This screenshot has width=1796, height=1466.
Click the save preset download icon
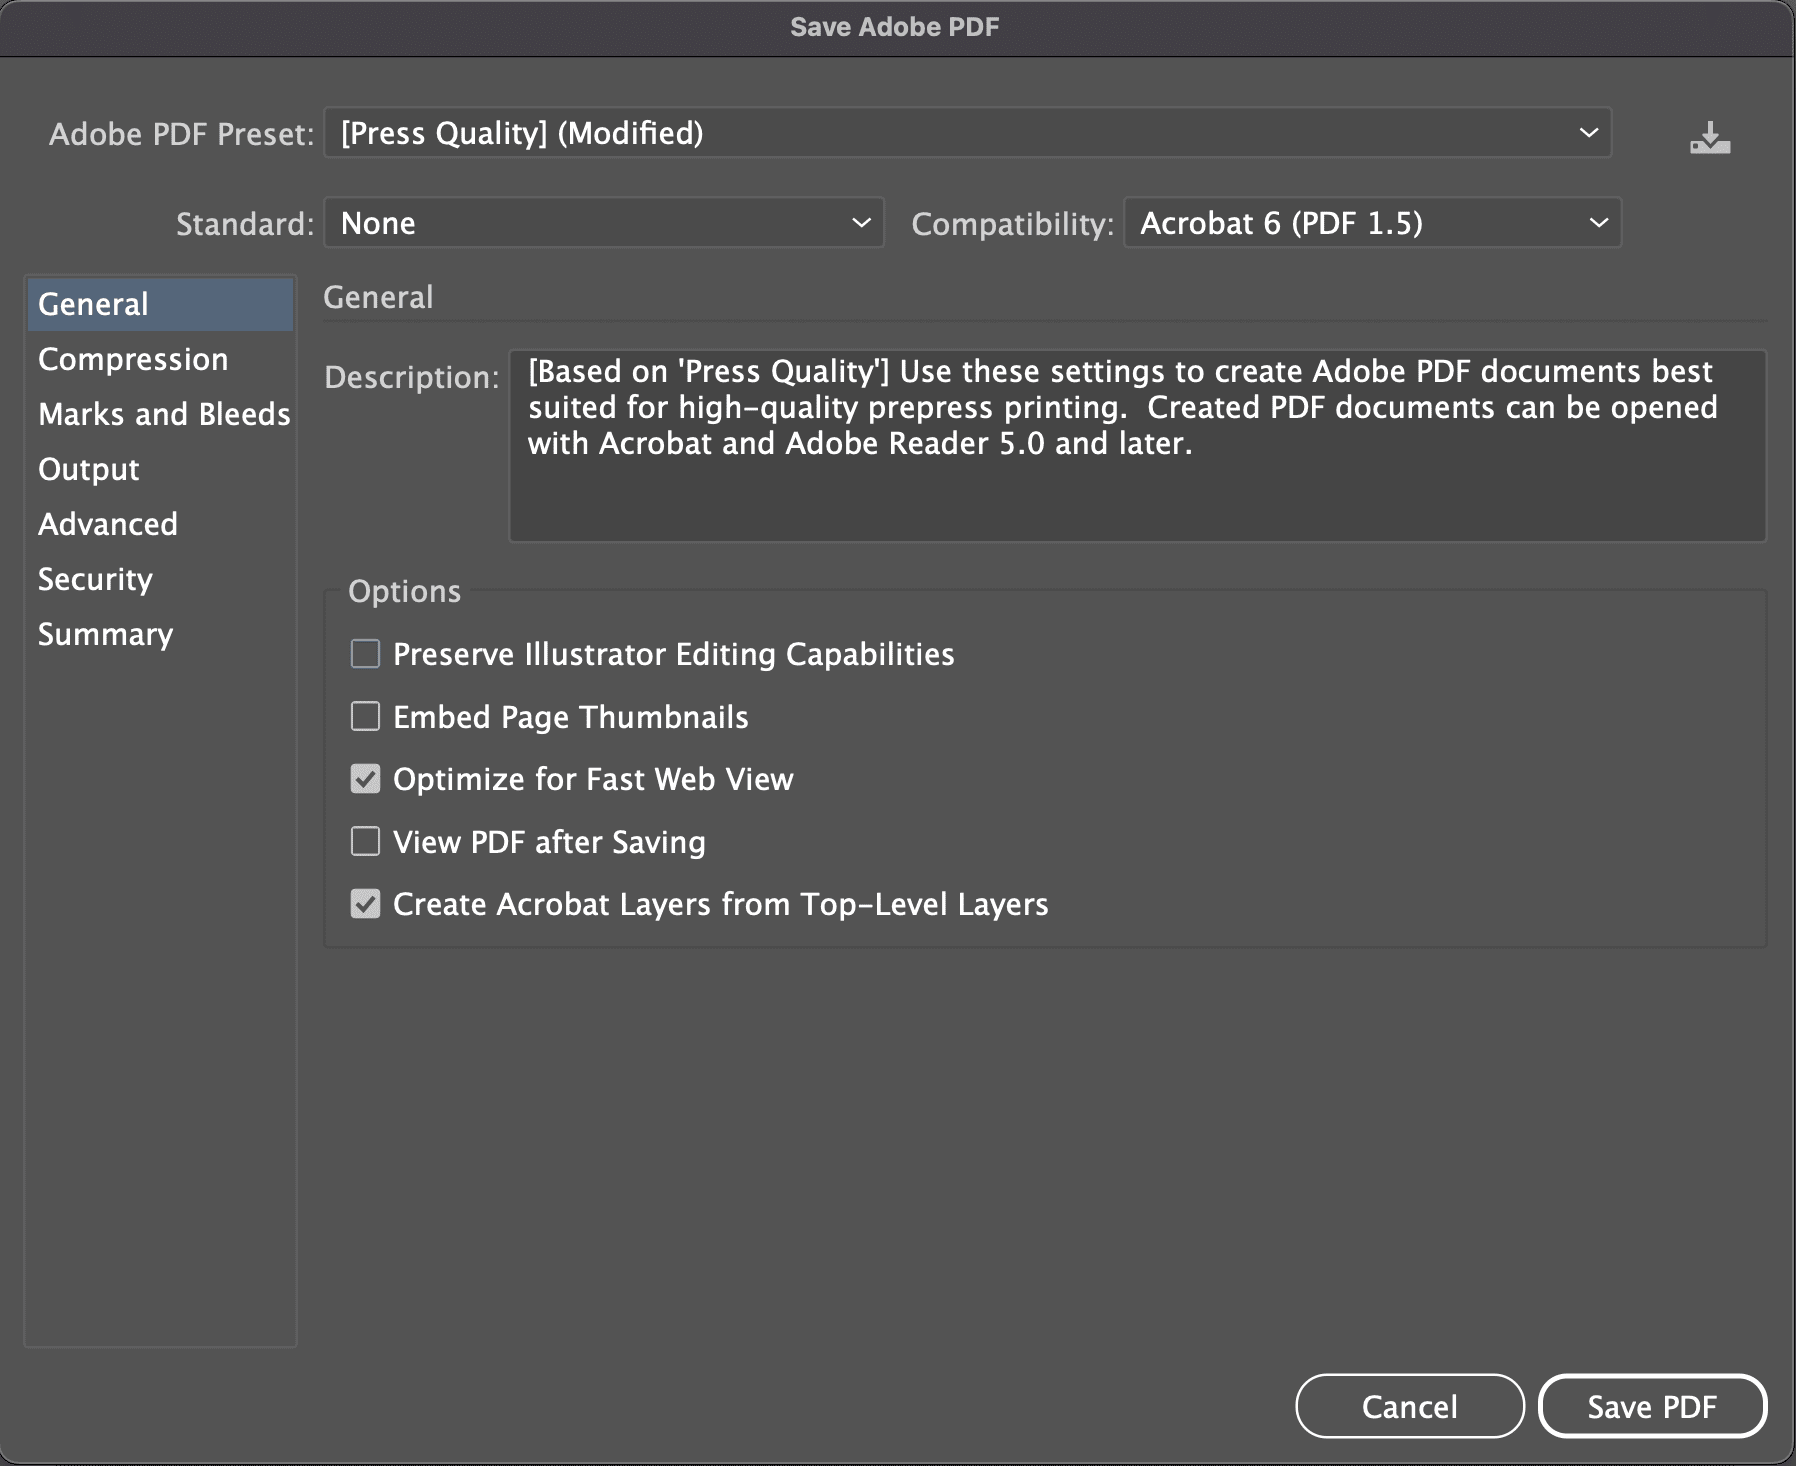(x=1710, y=137)
